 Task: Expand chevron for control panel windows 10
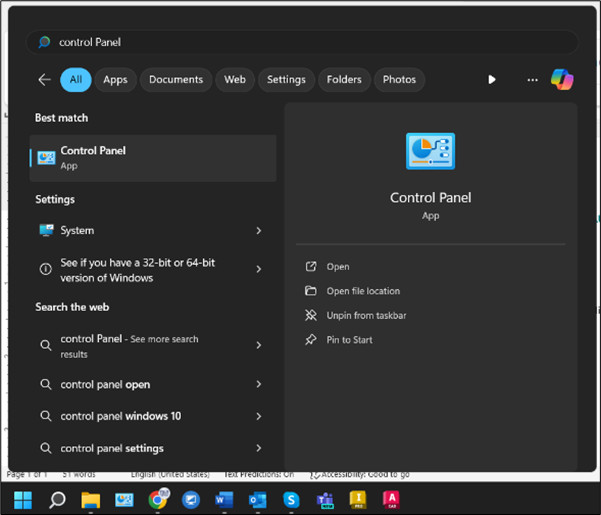tap(259, 416)
